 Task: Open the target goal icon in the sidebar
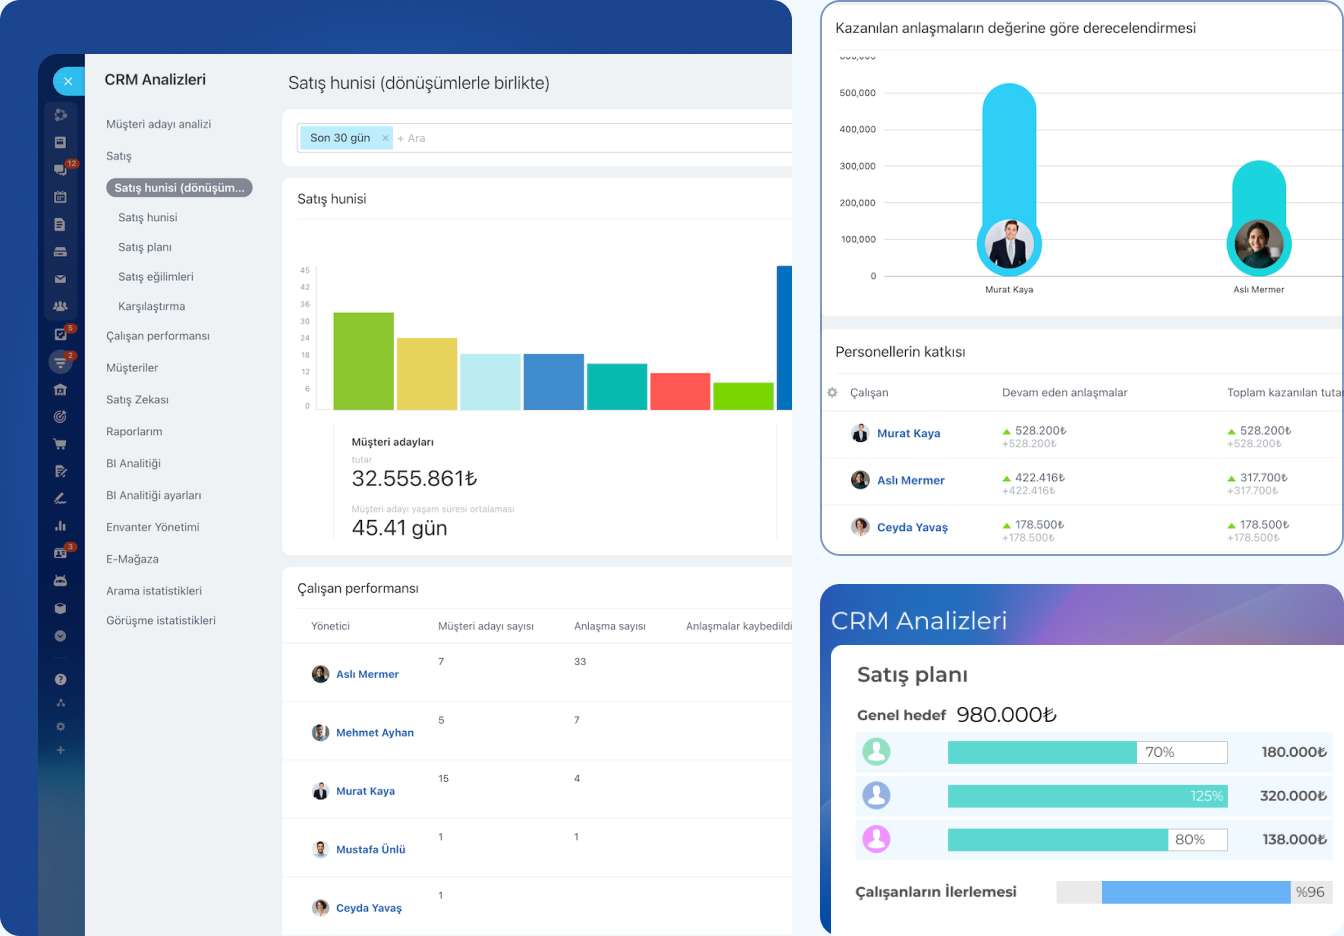(60, 416)
